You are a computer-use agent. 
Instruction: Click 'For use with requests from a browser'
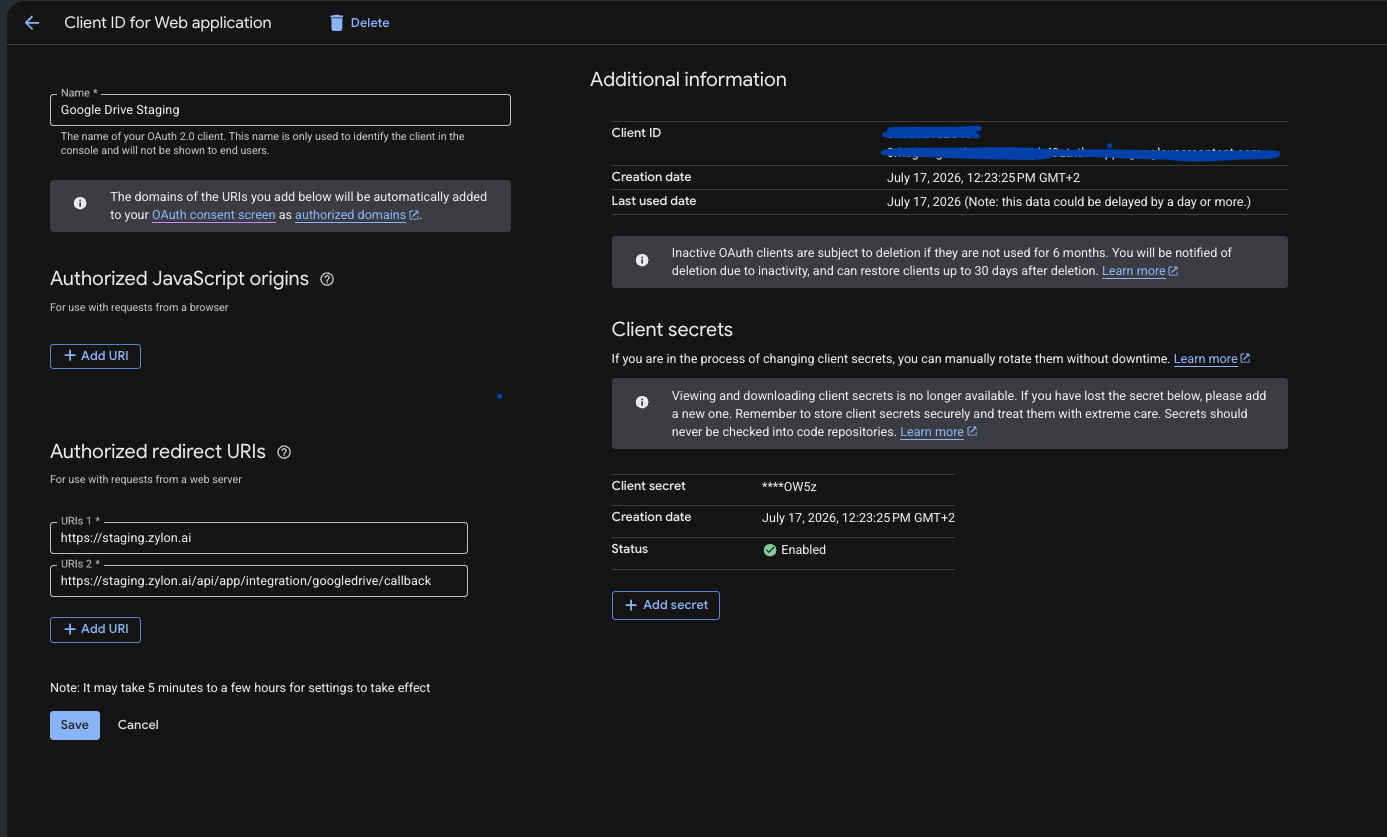coord(139,307)
